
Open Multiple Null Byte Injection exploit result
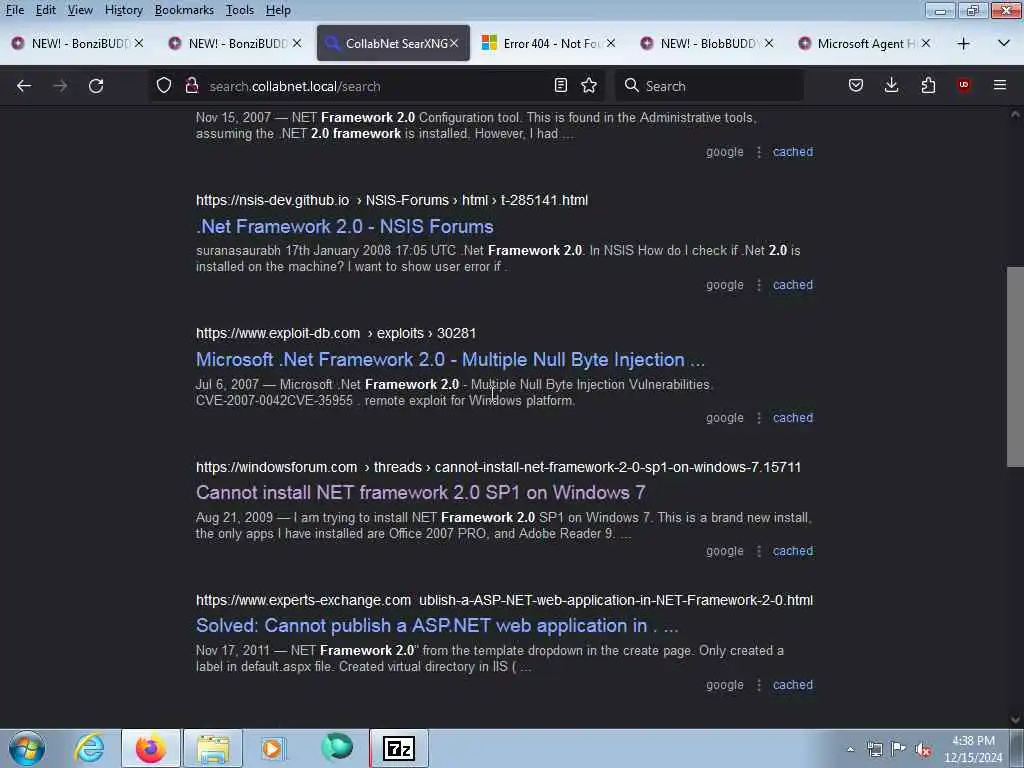pyautogui.click(x=451, y=360)
